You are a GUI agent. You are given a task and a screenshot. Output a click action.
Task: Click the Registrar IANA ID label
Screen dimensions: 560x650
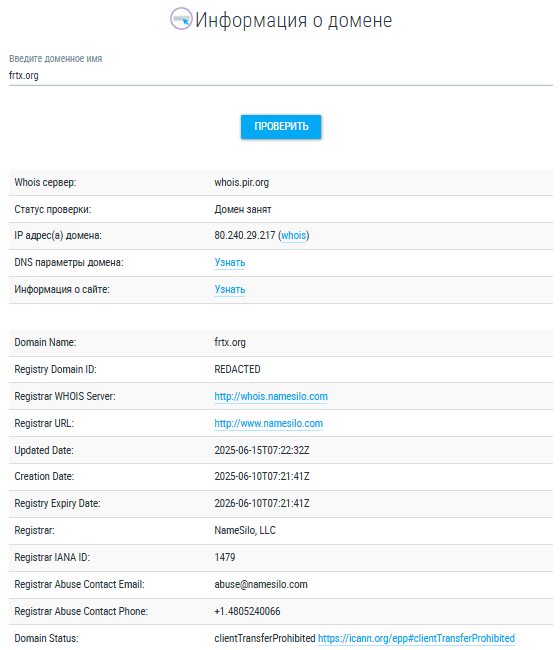pos(52,557)
